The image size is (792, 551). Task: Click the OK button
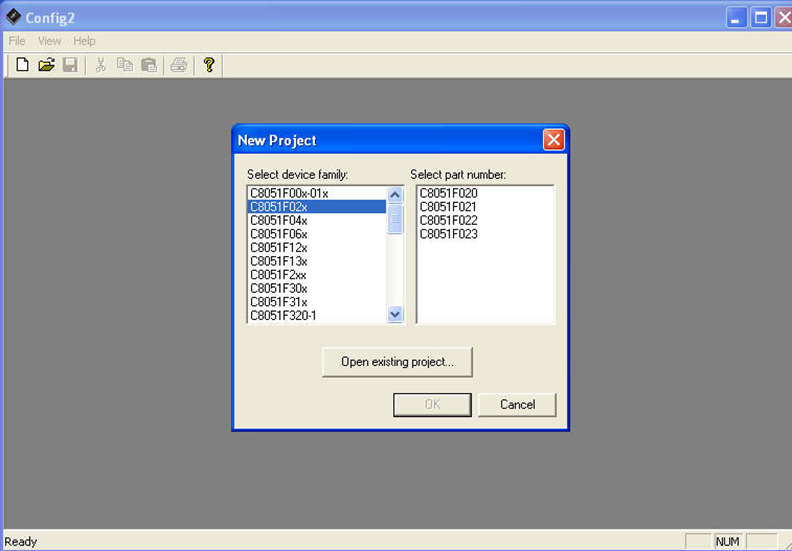pos(432,405)
